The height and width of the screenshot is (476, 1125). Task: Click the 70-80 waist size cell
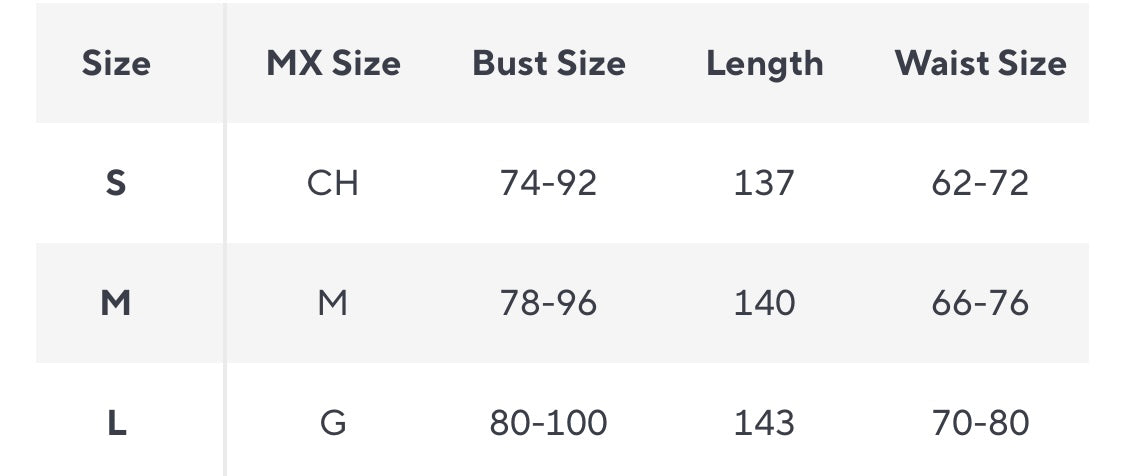pyautogui.click(x=980, y=423)
